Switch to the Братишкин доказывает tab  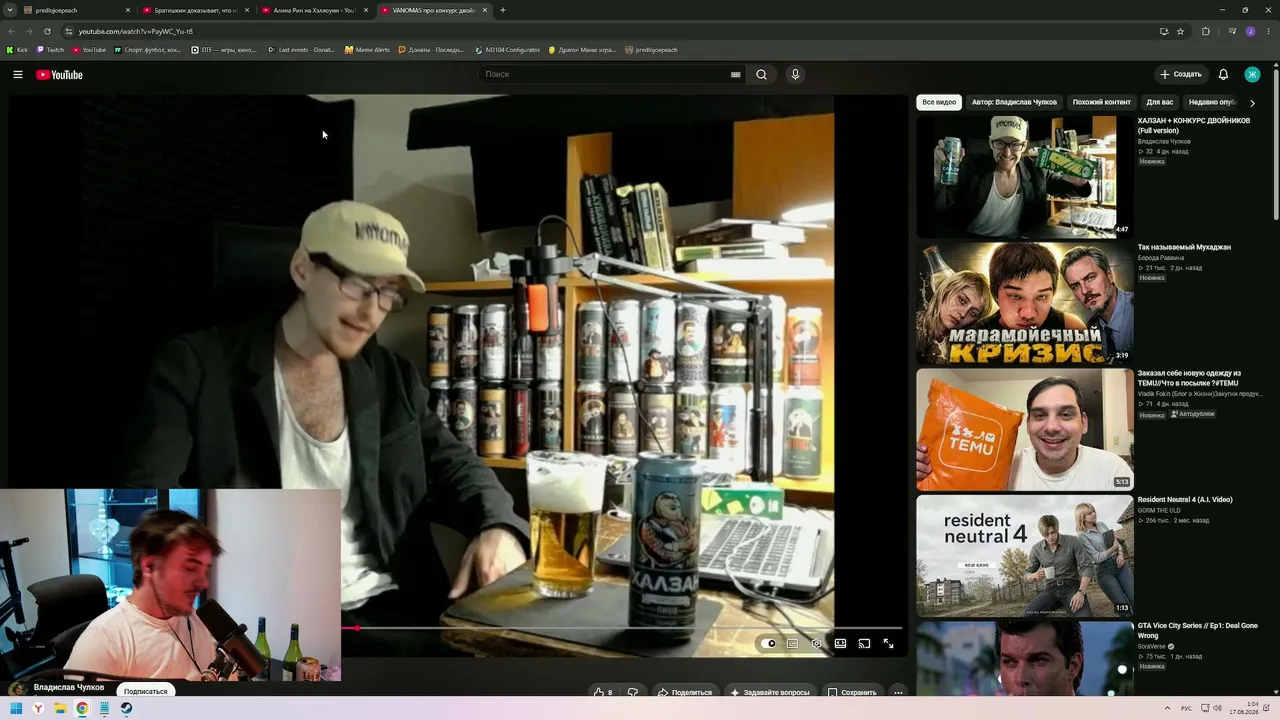pos(196,10)
